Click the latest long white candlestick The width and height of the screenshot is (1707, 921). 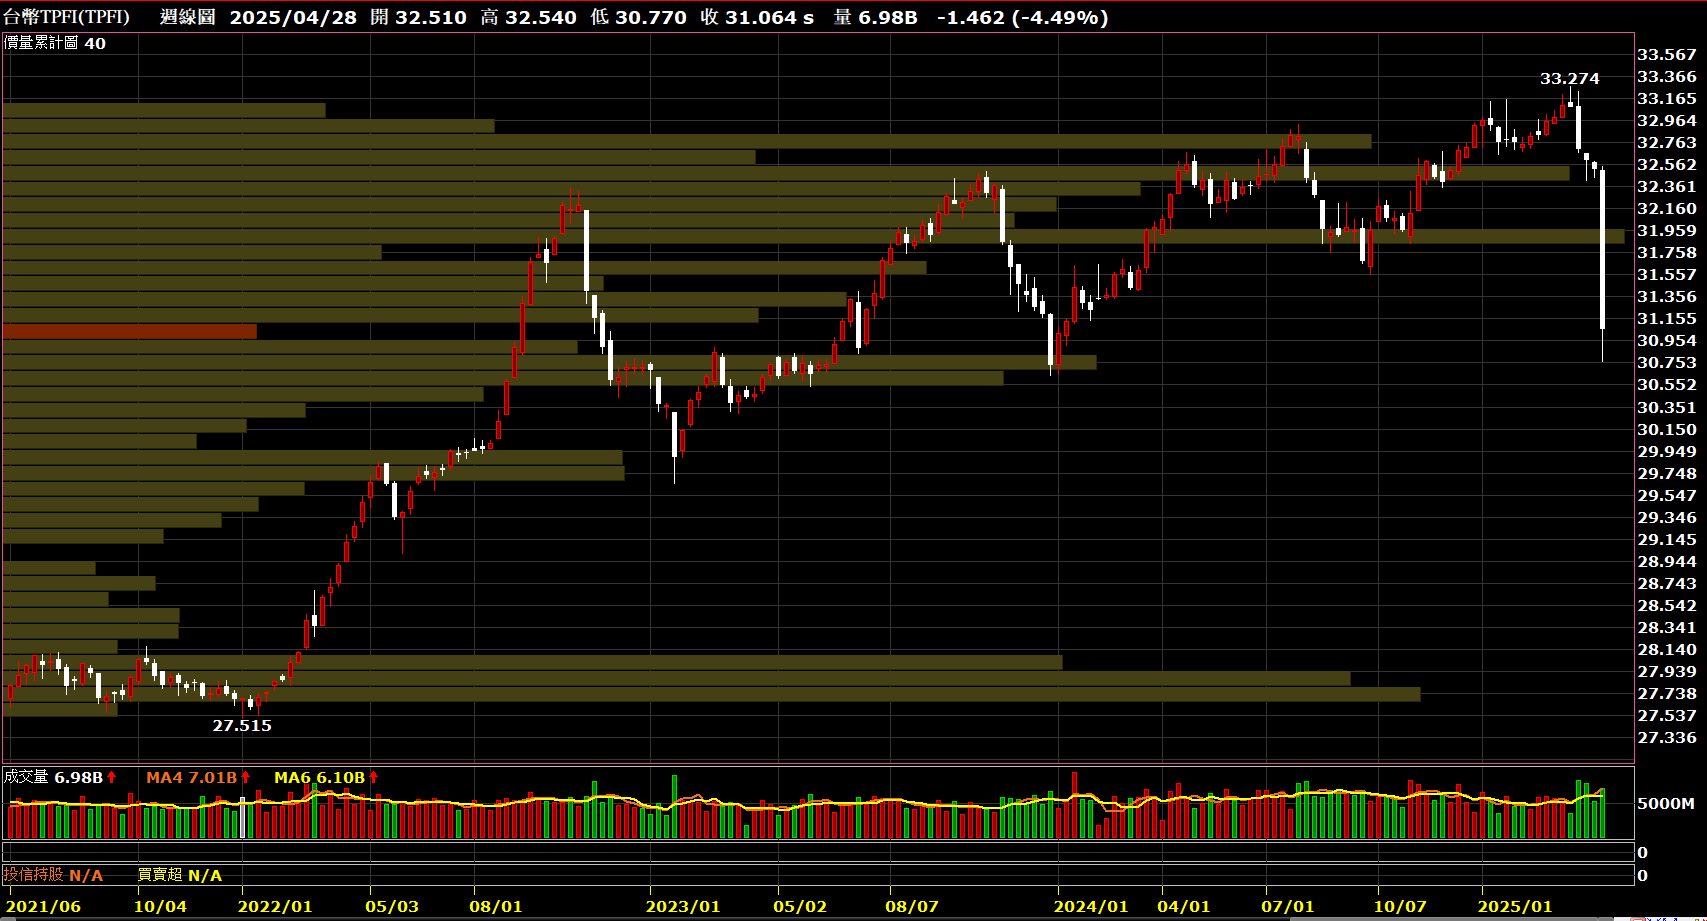click(1602, 250)
